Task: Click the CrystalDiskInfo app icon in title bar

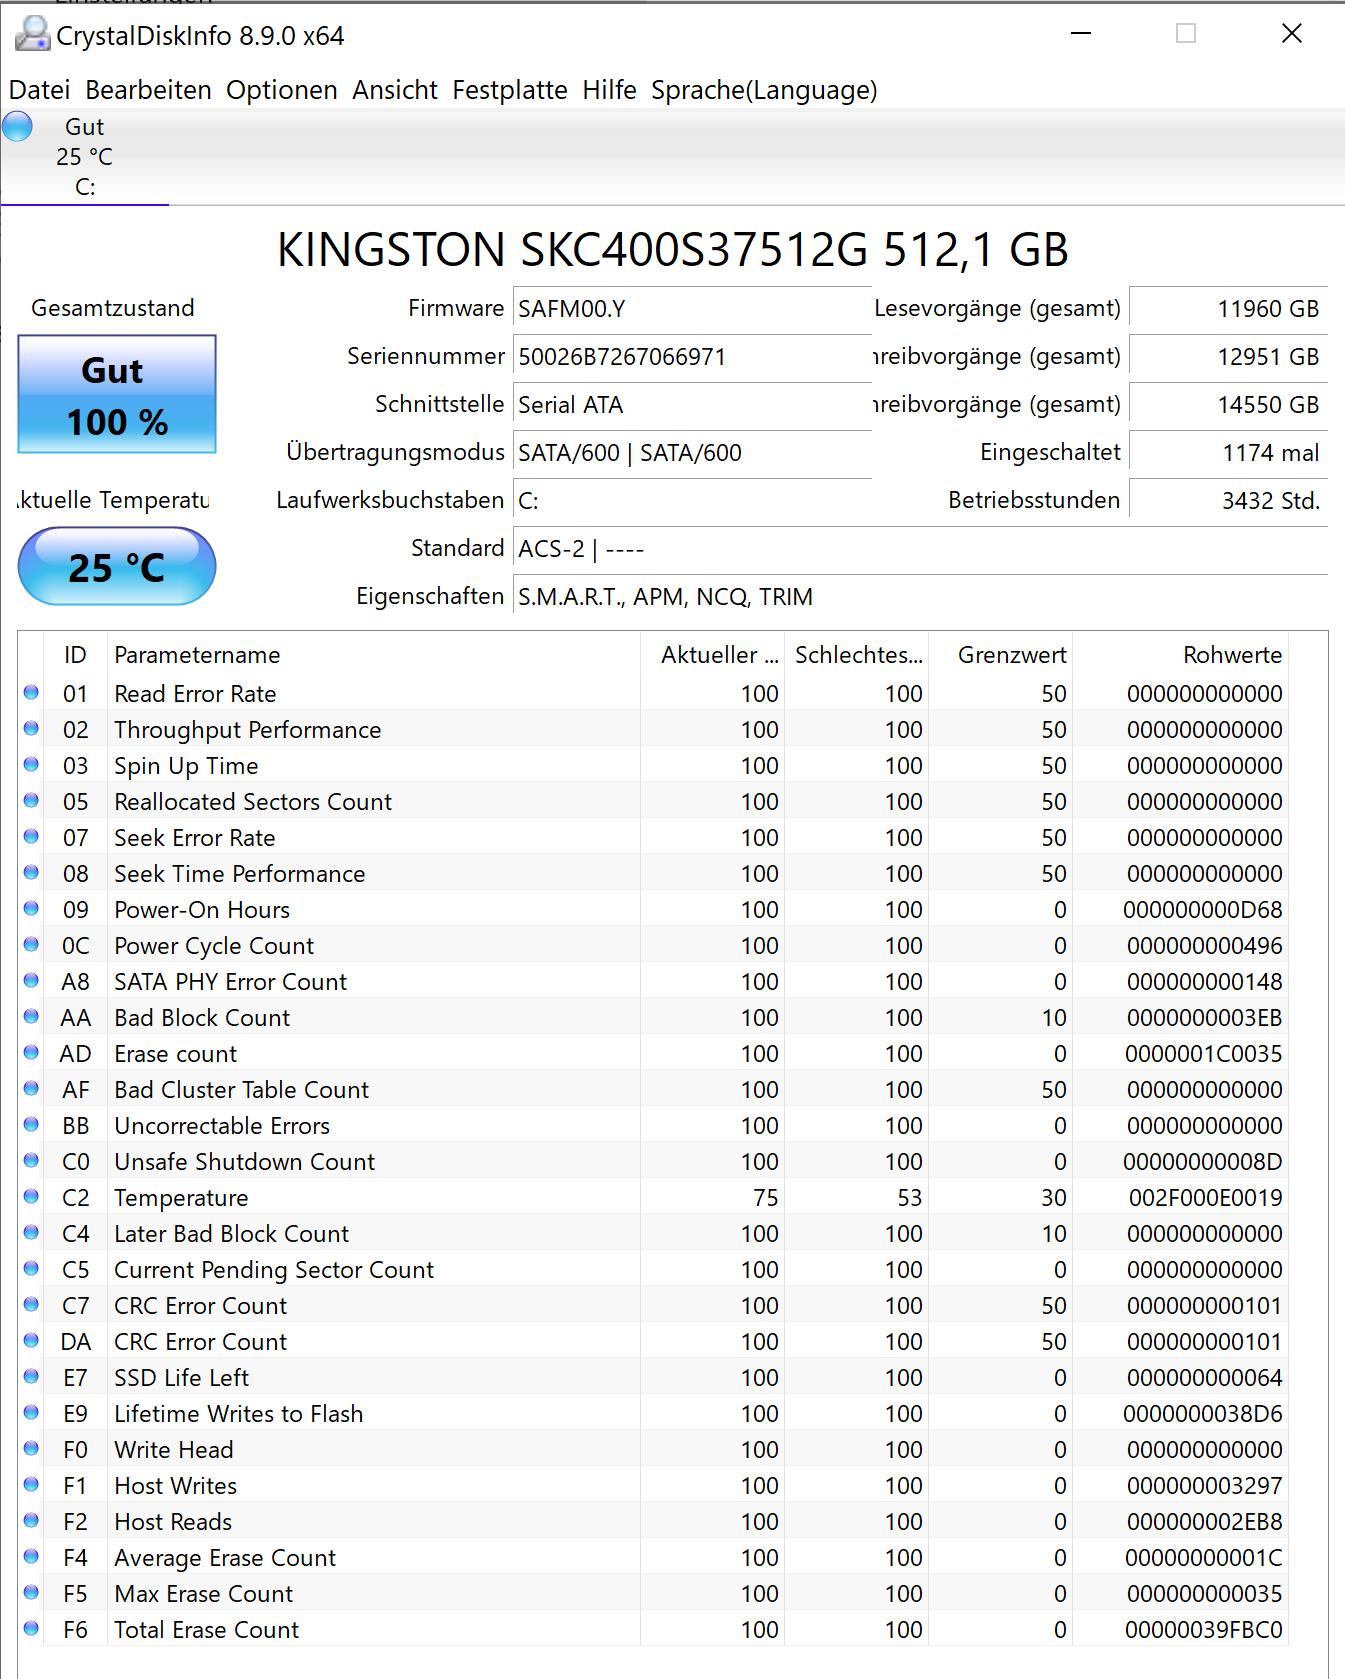Action: (32, 35)
